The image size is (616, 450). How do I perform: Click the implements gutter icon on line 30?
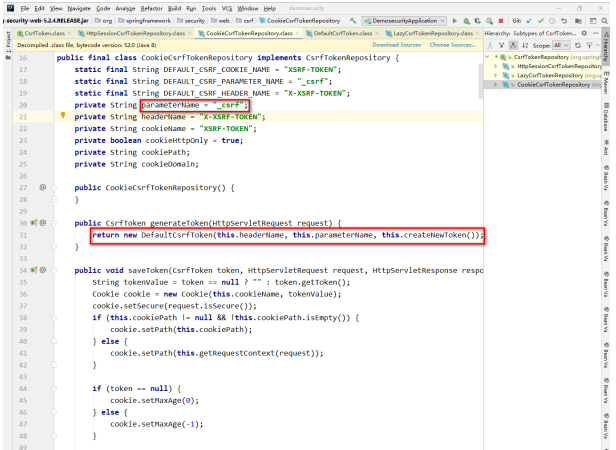click(x=34, y=223)
